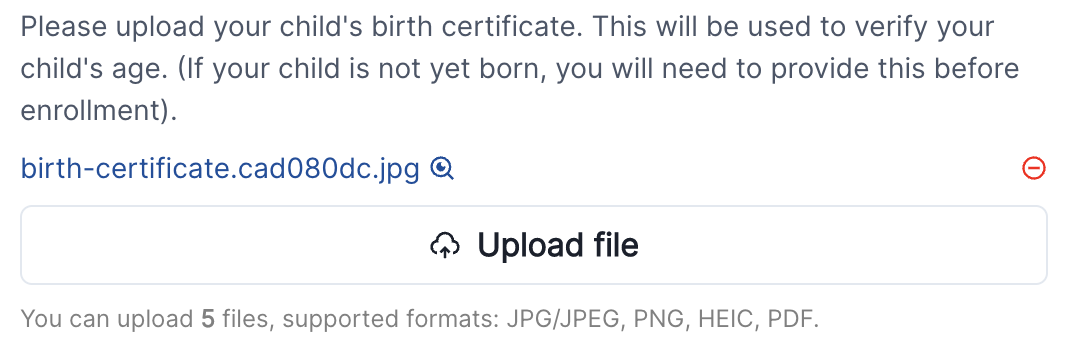Click the Upload file button
Screen dimensions: 1078x364
534,245
